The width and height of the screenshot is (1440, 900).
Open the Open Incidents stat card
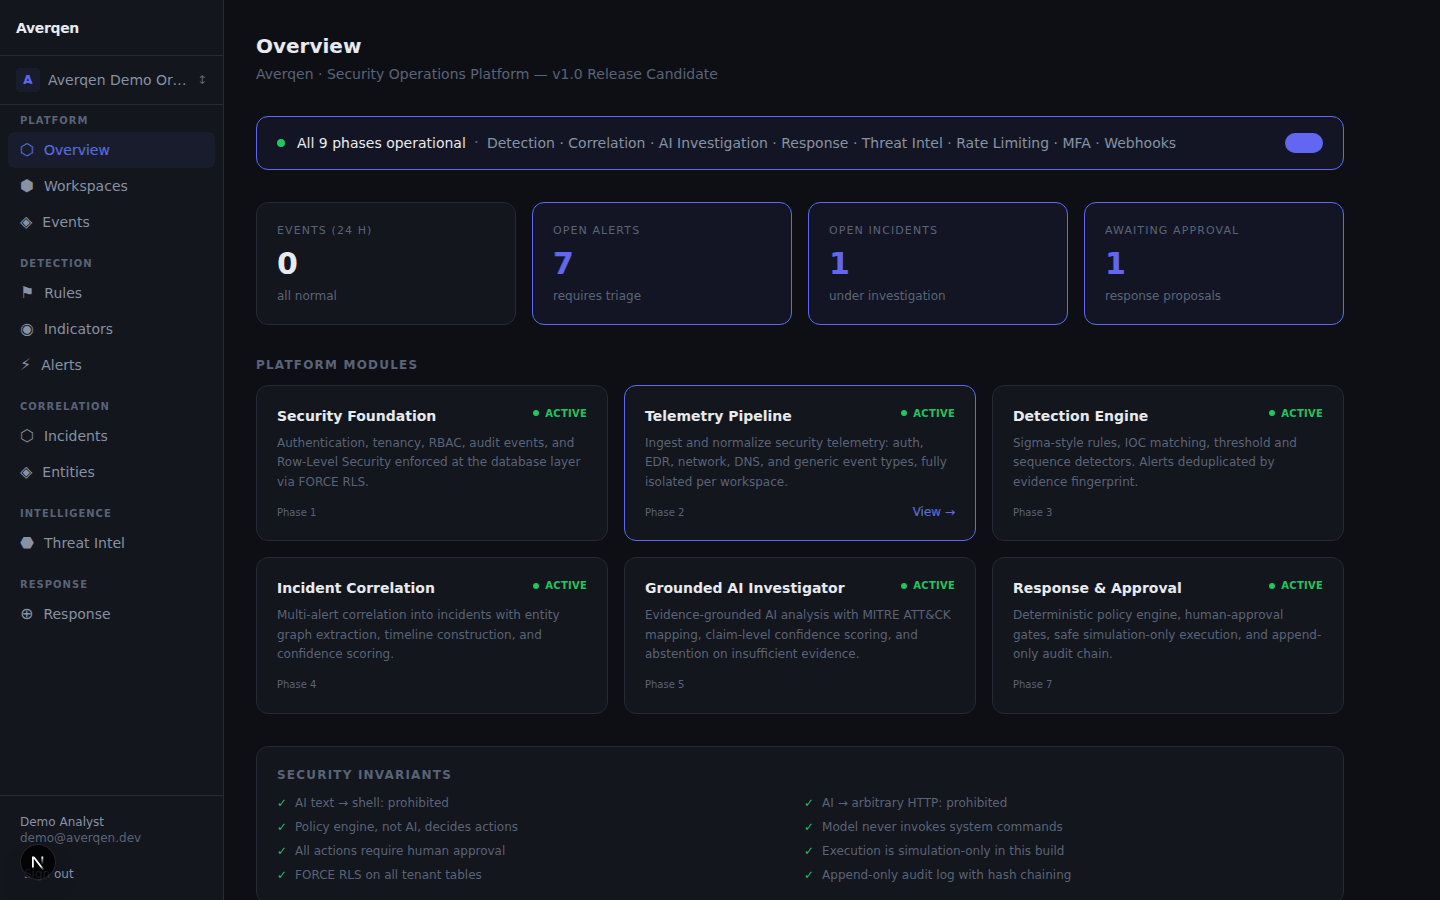(938, 264)
